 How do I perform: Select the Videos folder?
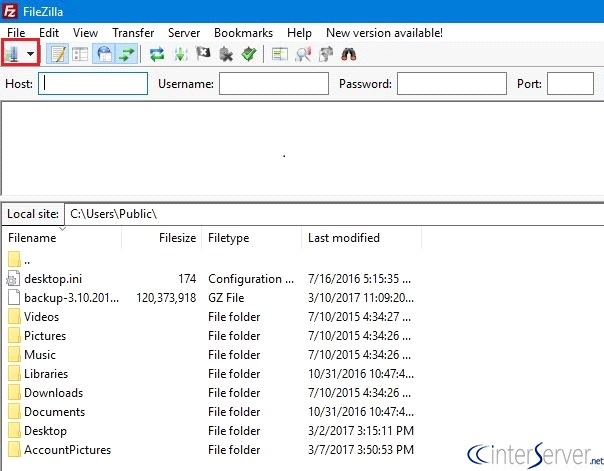tap(42, 317)
